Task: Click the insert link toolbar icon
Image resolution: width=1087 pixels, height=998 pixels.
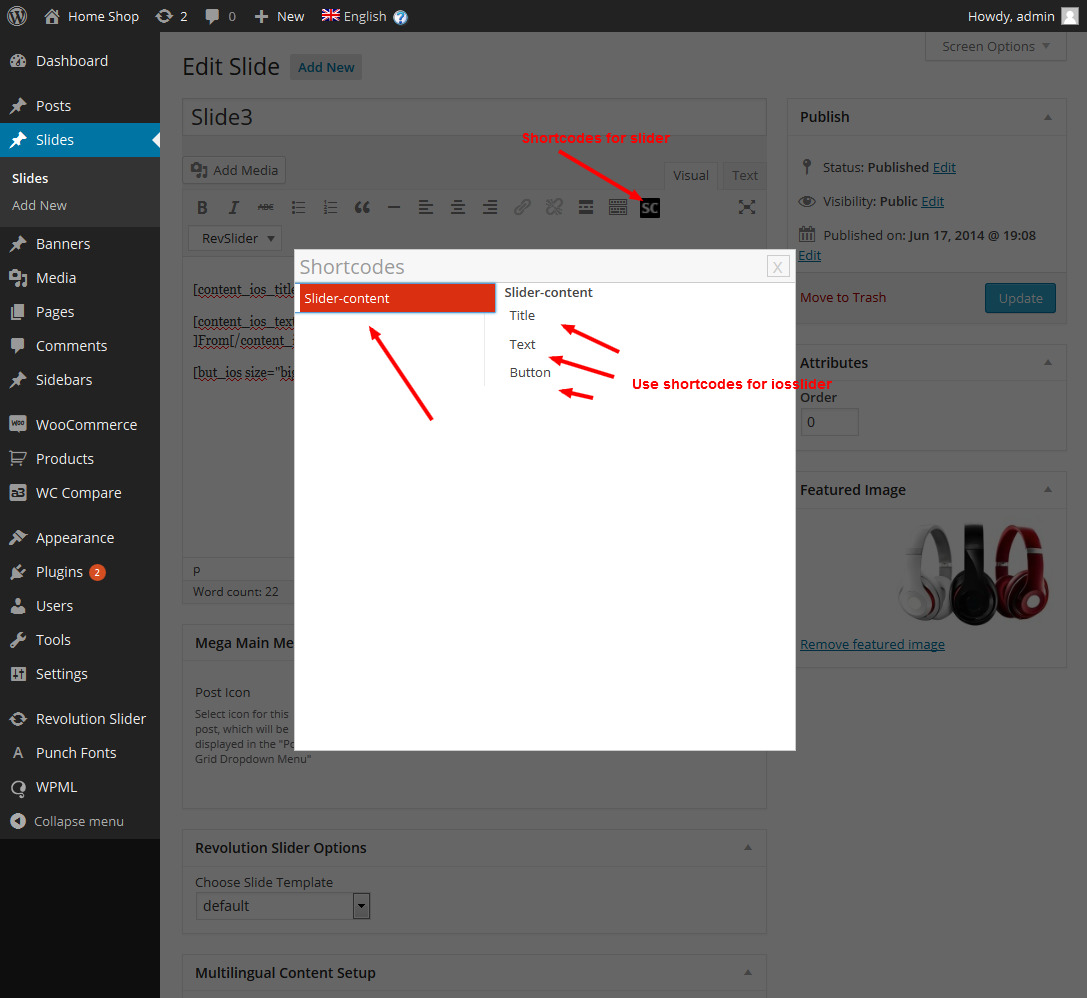Action: click(522, 208)
